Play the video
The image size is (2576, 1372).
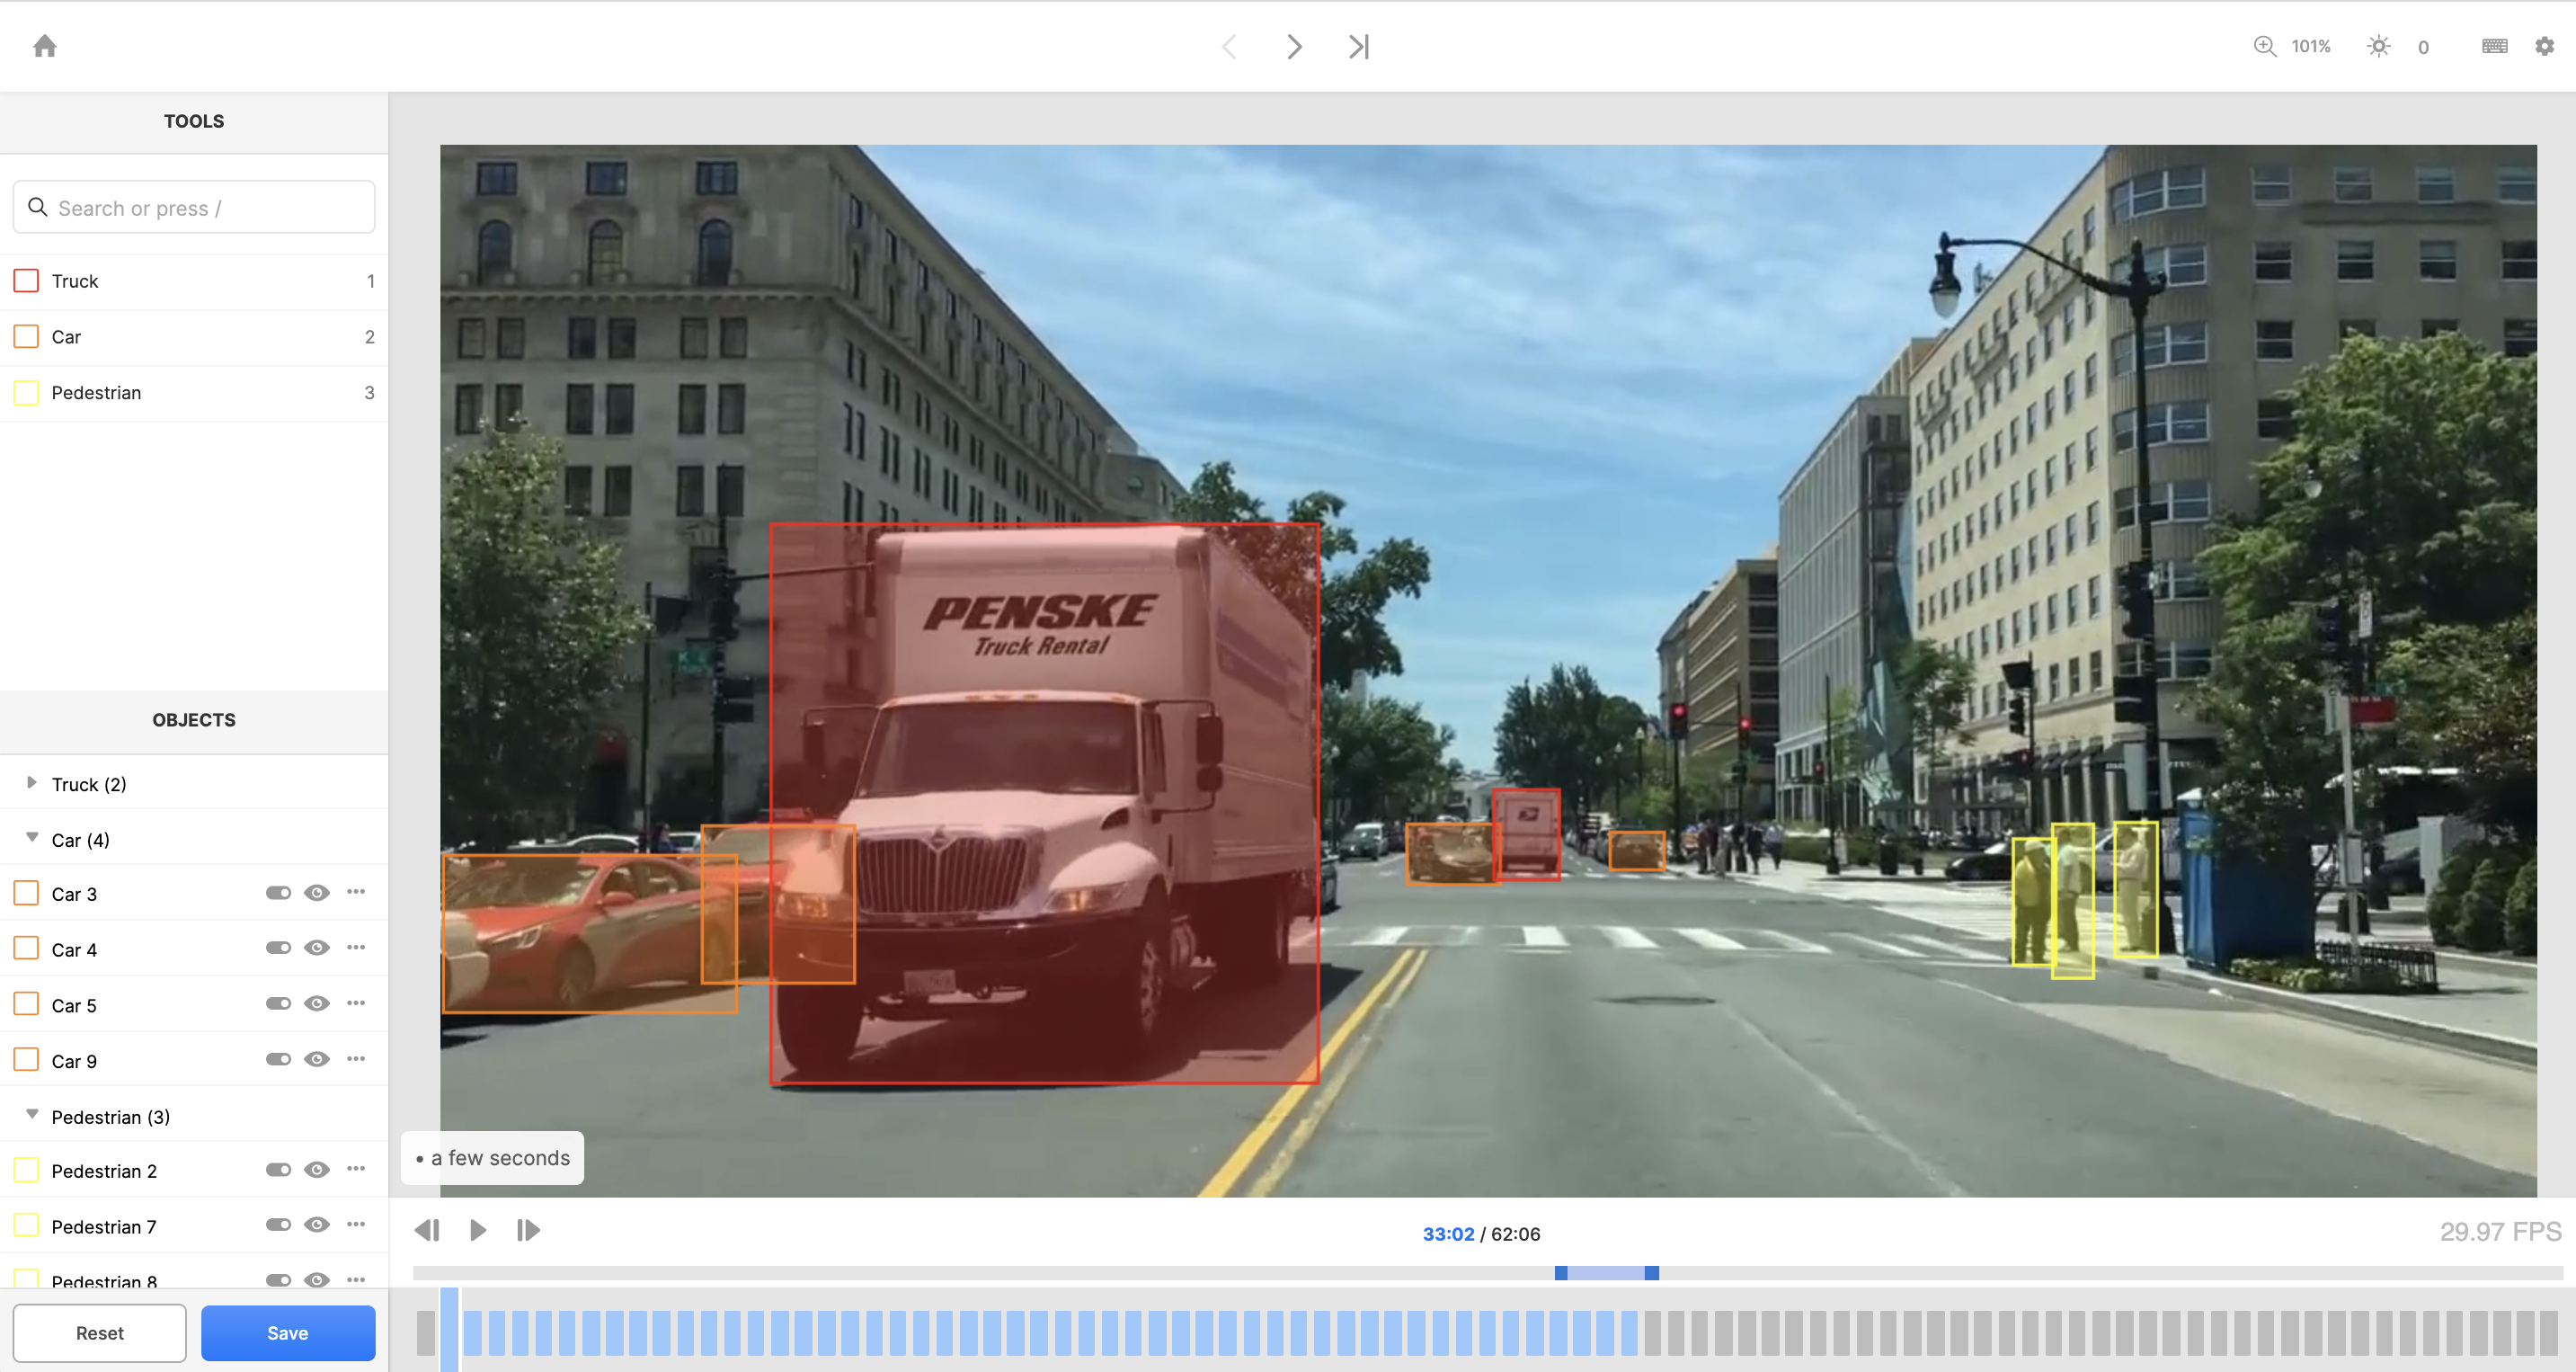pyautogui.click(x=478, y=1230)
